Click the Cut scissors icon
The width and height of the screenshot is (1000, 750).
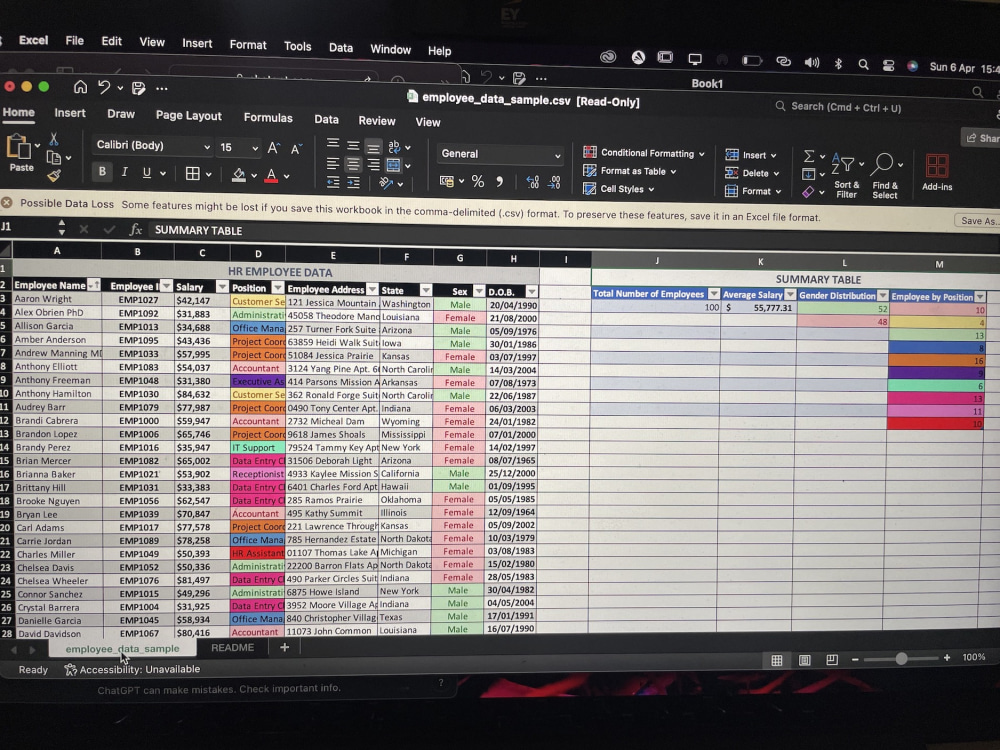54,138
